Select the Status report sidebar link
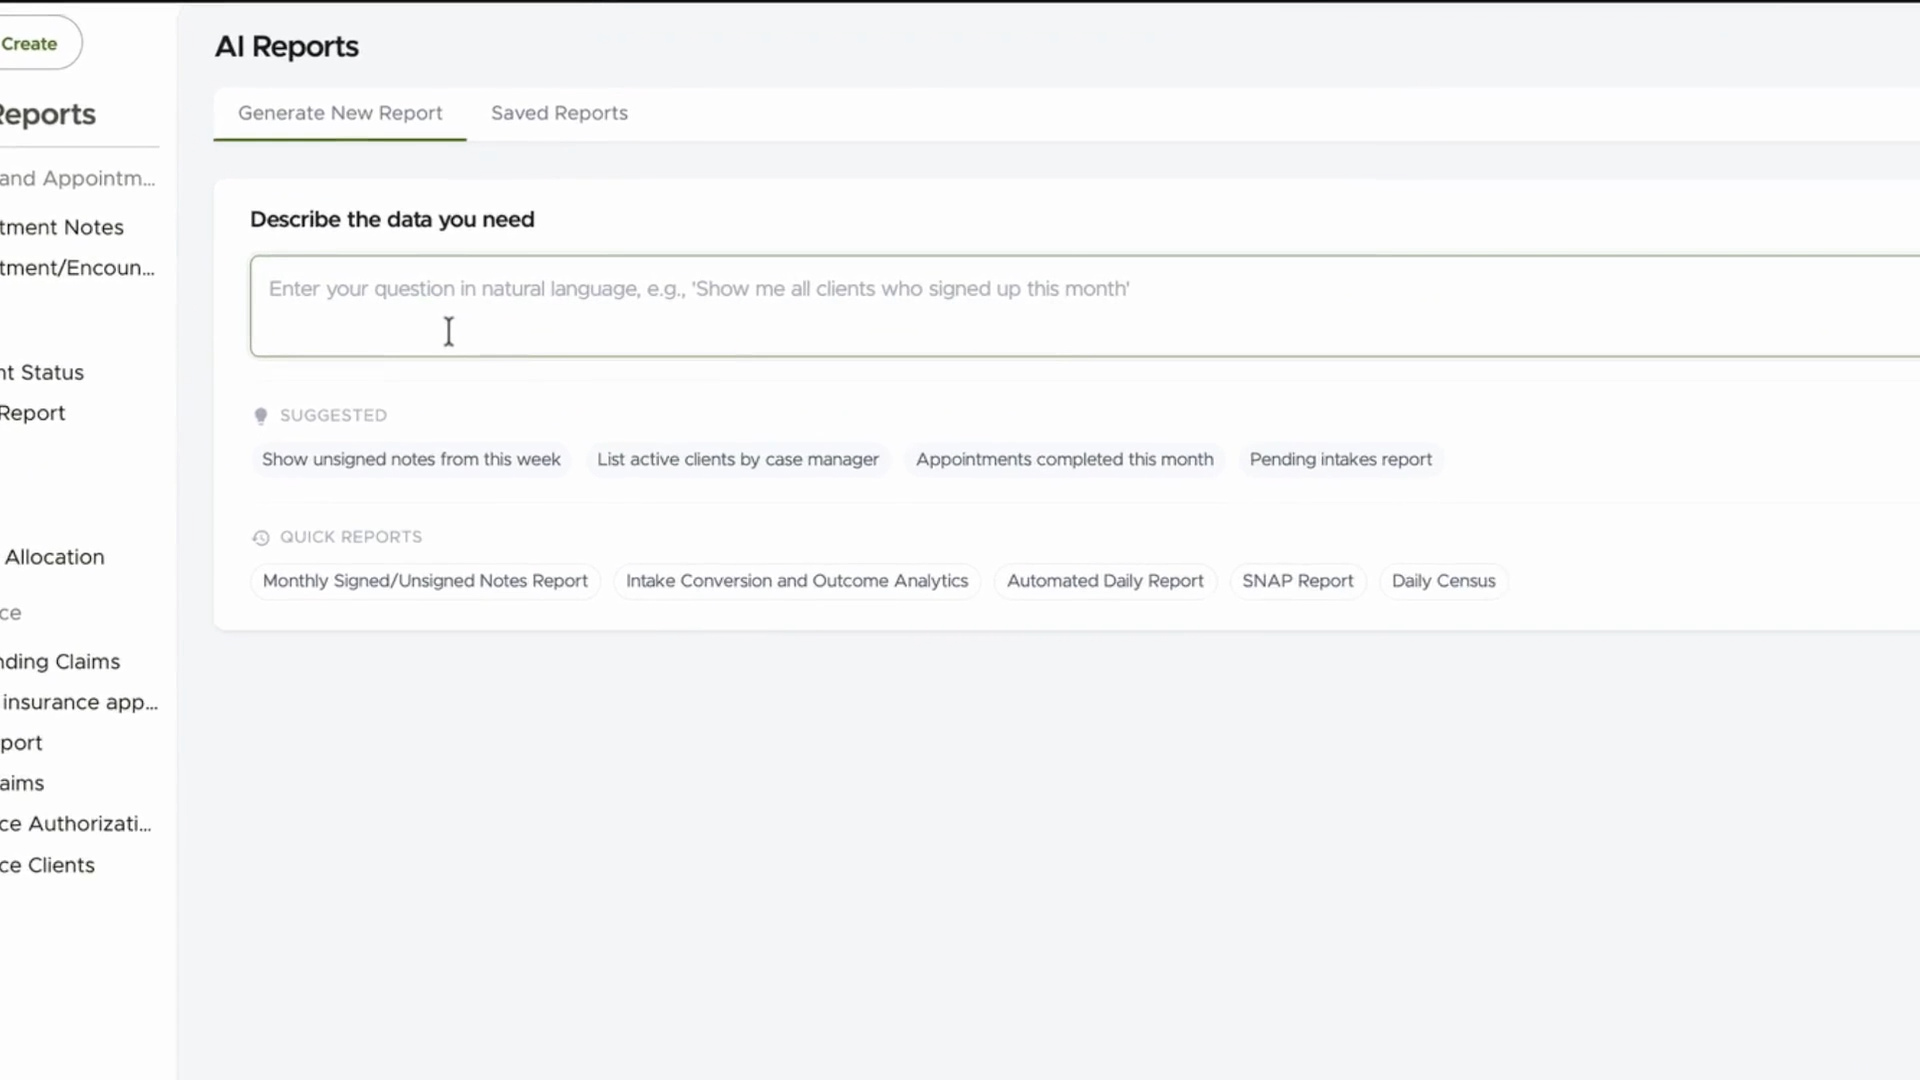The height and width of the screenshot is (1080, 1920). click(42, 372)
